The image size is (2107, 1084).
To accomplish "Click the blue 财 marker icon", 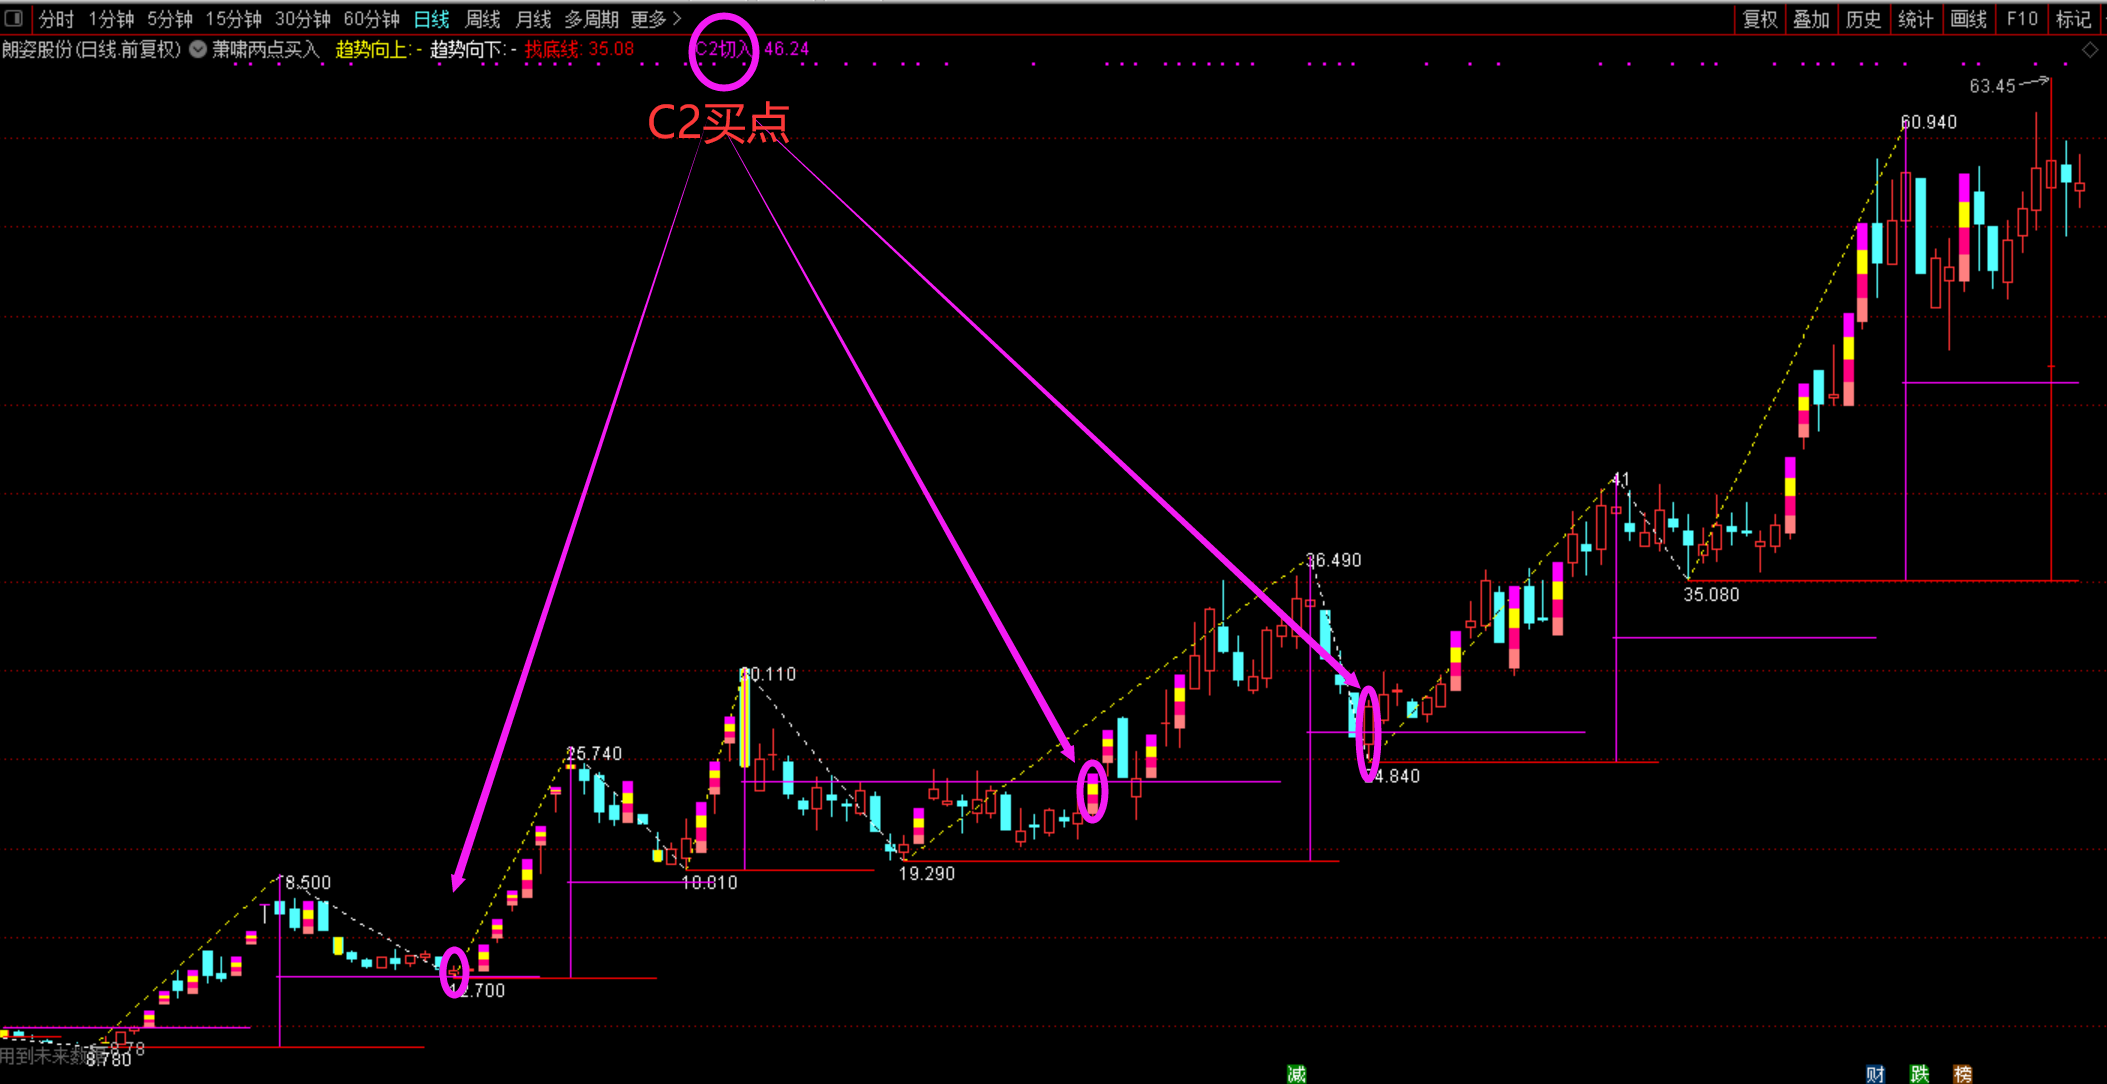I will point(1875,1074).
